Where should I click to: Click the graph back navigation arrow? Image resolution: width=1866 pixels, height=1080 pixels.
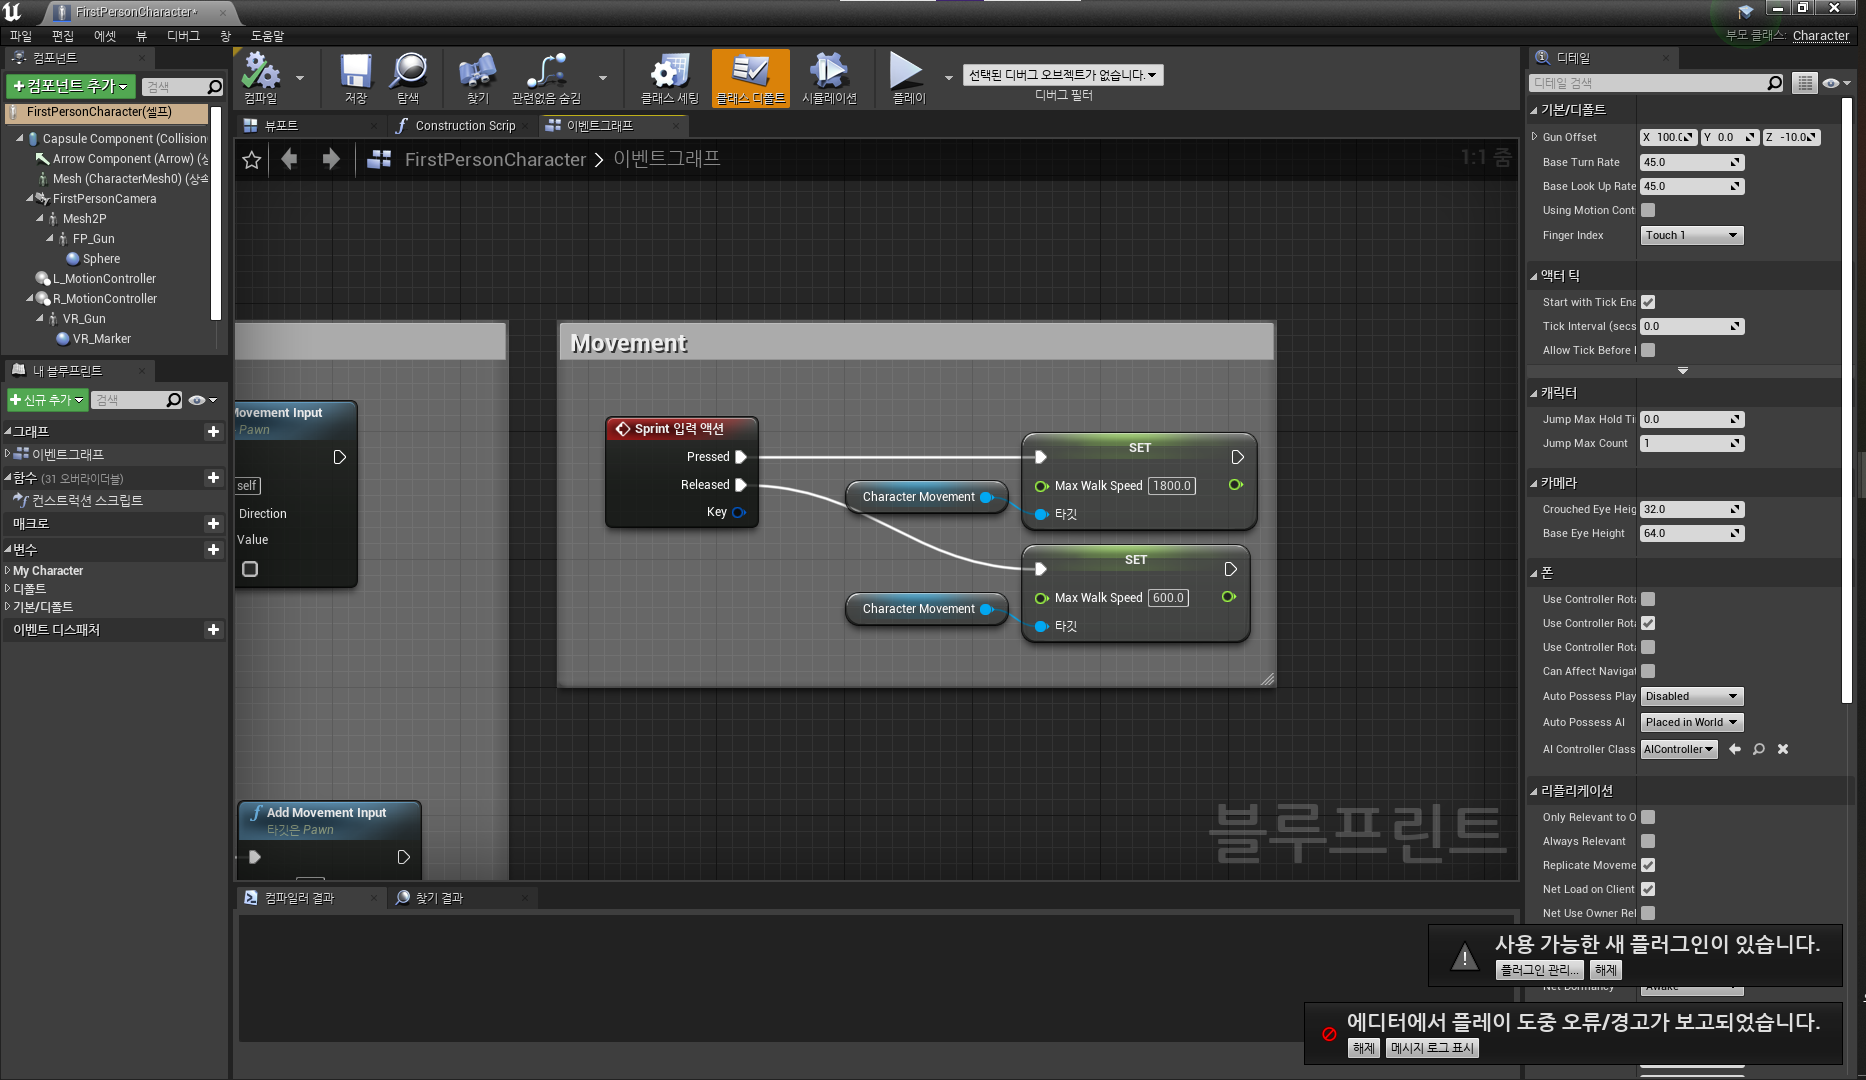(289, 159)
